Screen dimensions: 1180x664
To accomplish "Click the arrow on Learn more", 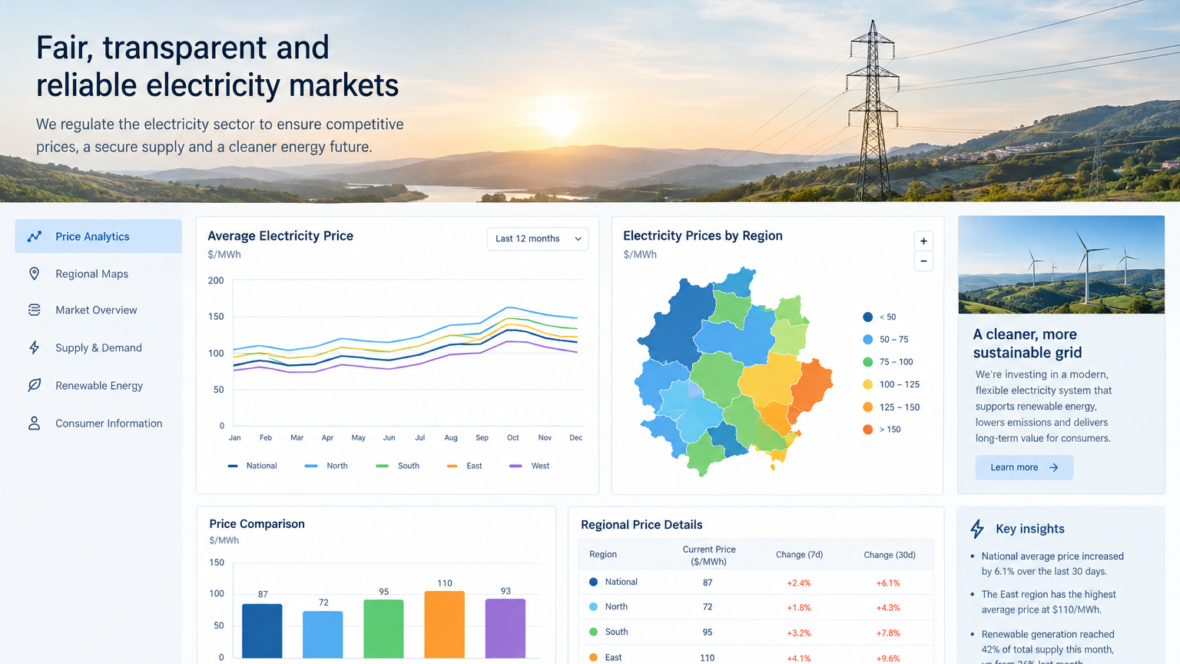I will (x=1054, y=468).
